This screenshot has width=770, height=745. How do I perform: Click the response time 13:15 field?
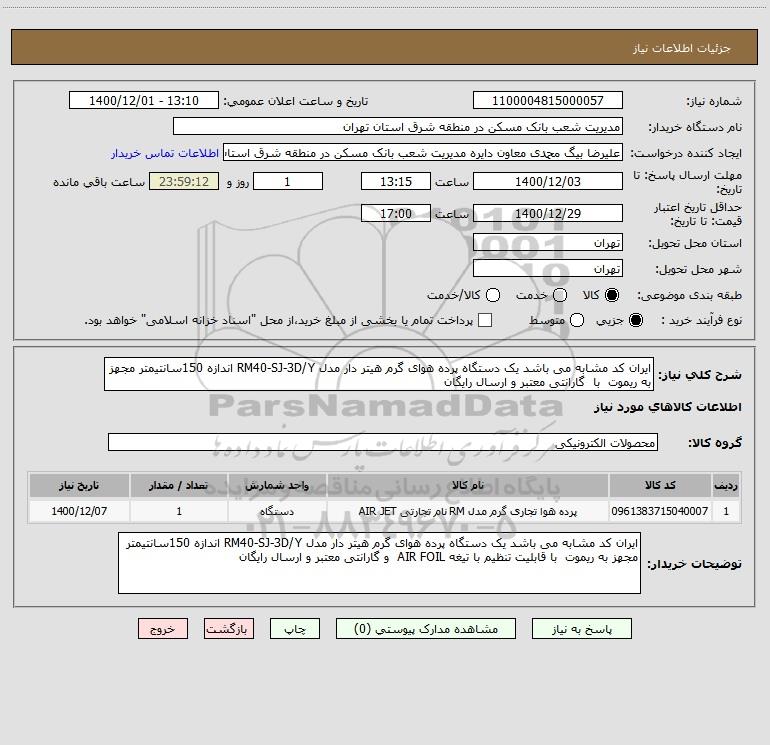[396, 182]
